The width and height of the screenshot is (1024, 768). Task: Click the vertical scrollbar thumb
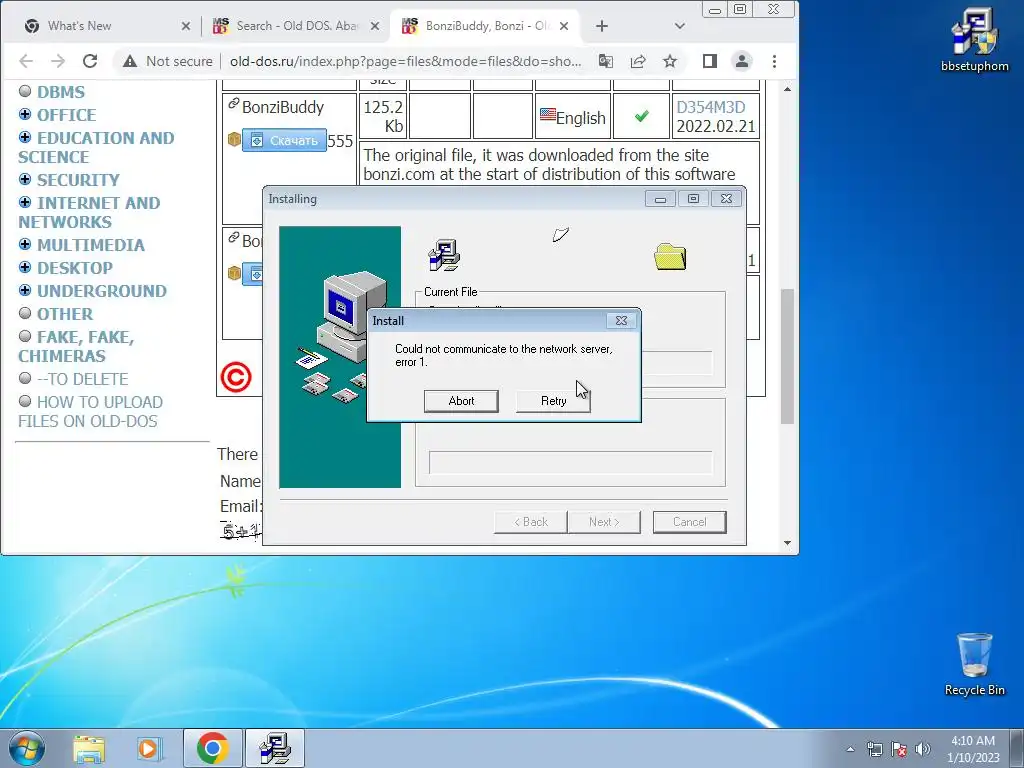(x=788, y=356)
